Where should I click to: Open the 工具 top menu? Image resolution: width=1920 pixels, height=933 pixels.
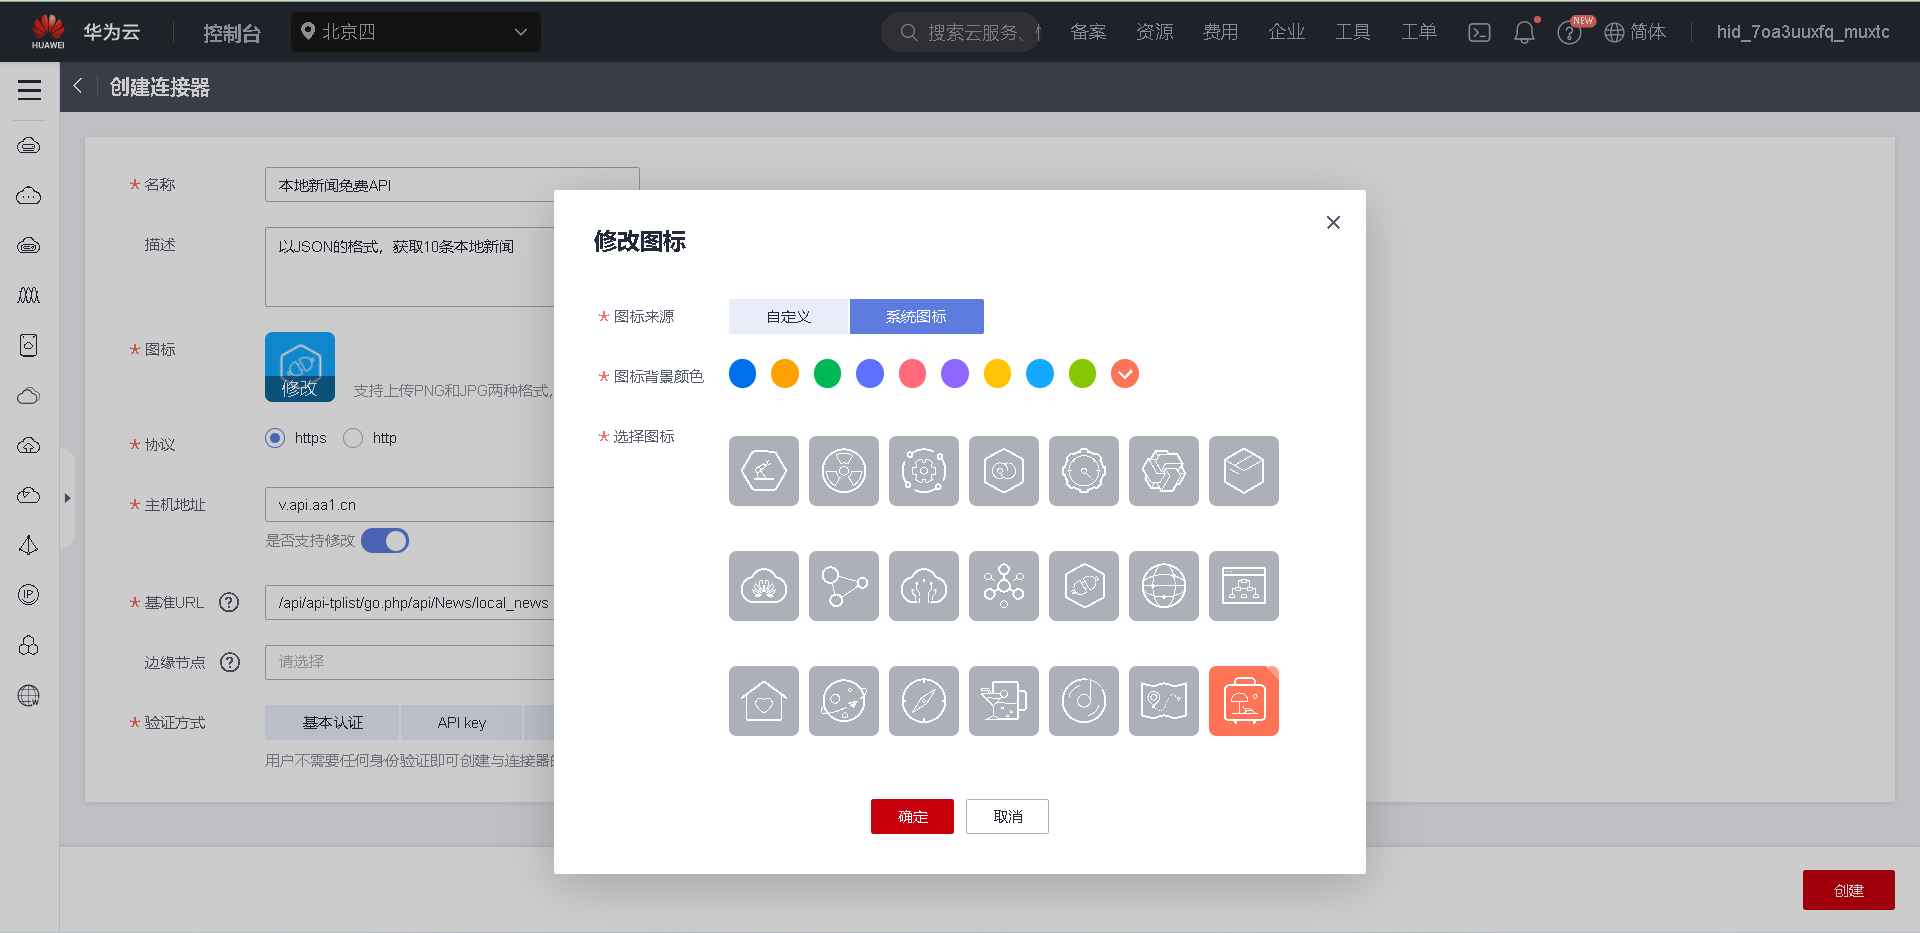tap(1352, 32)
